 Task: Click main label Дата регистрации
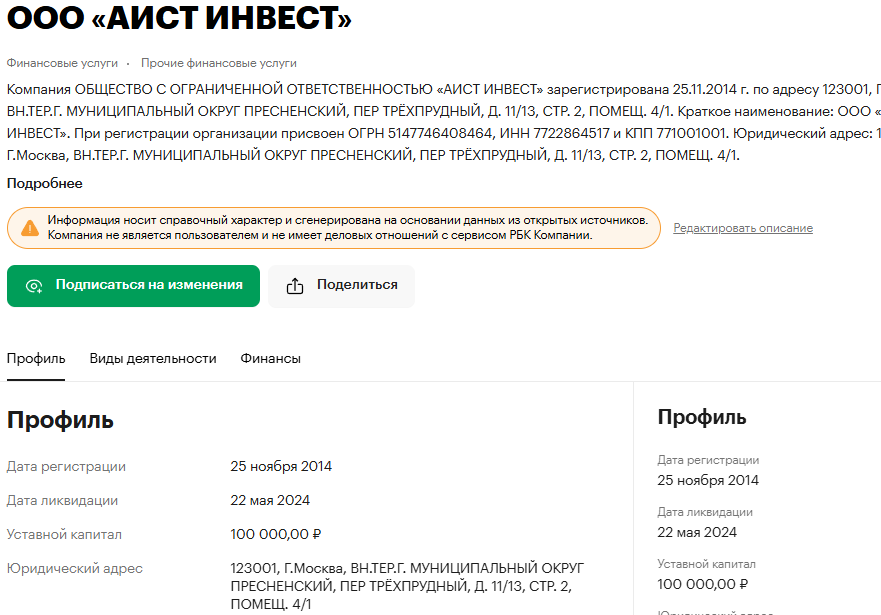click(66, 467)
